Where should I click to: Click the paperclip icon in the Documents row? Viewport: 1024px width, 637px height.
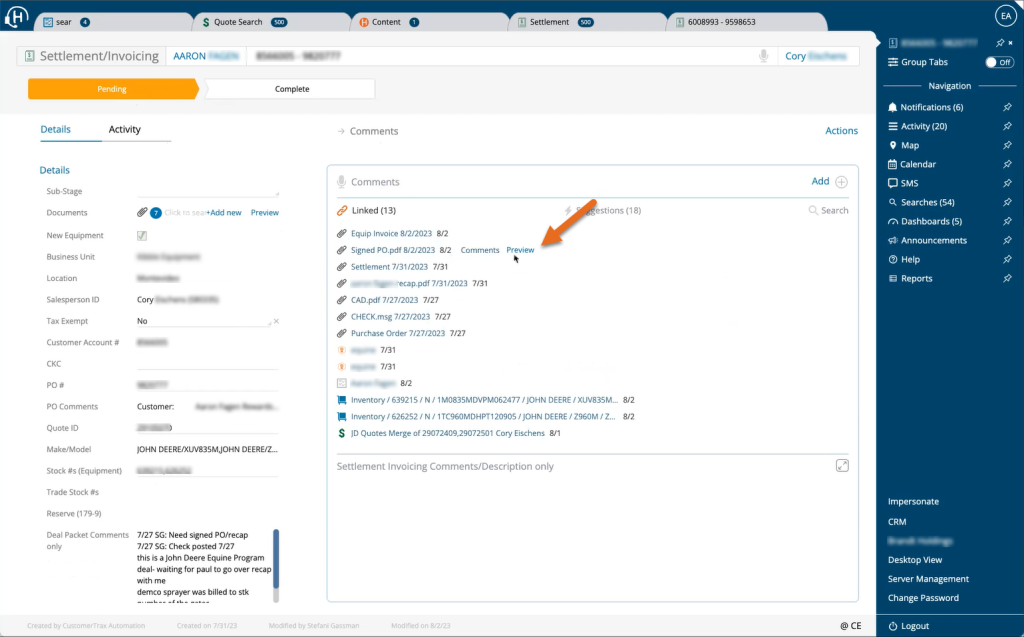pos(142,213)
